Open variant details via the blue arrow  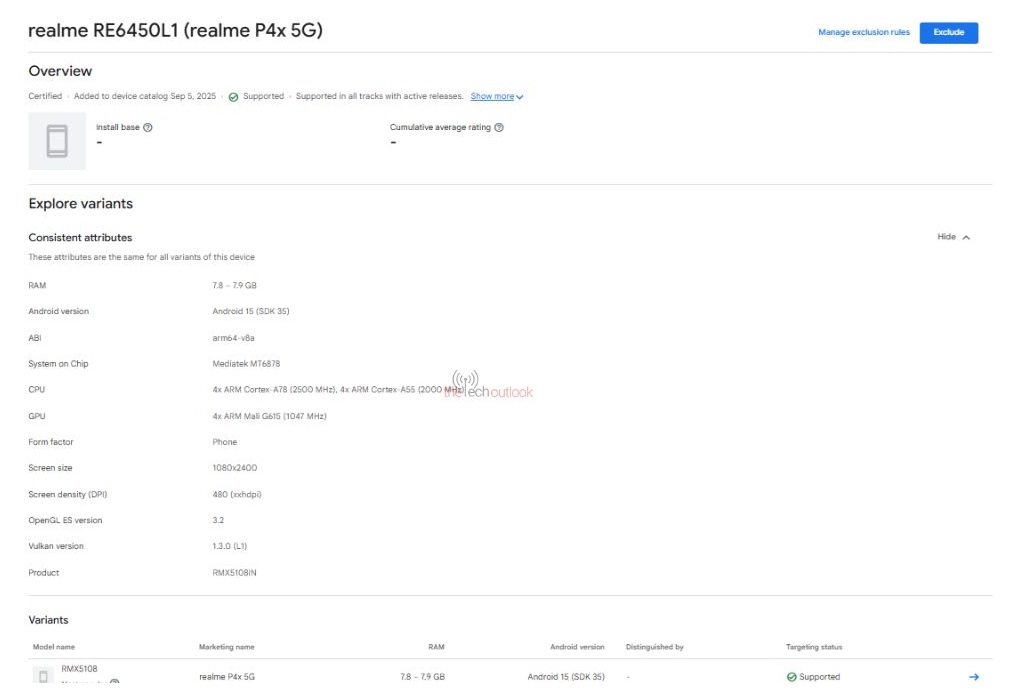[x=973, y=675]
